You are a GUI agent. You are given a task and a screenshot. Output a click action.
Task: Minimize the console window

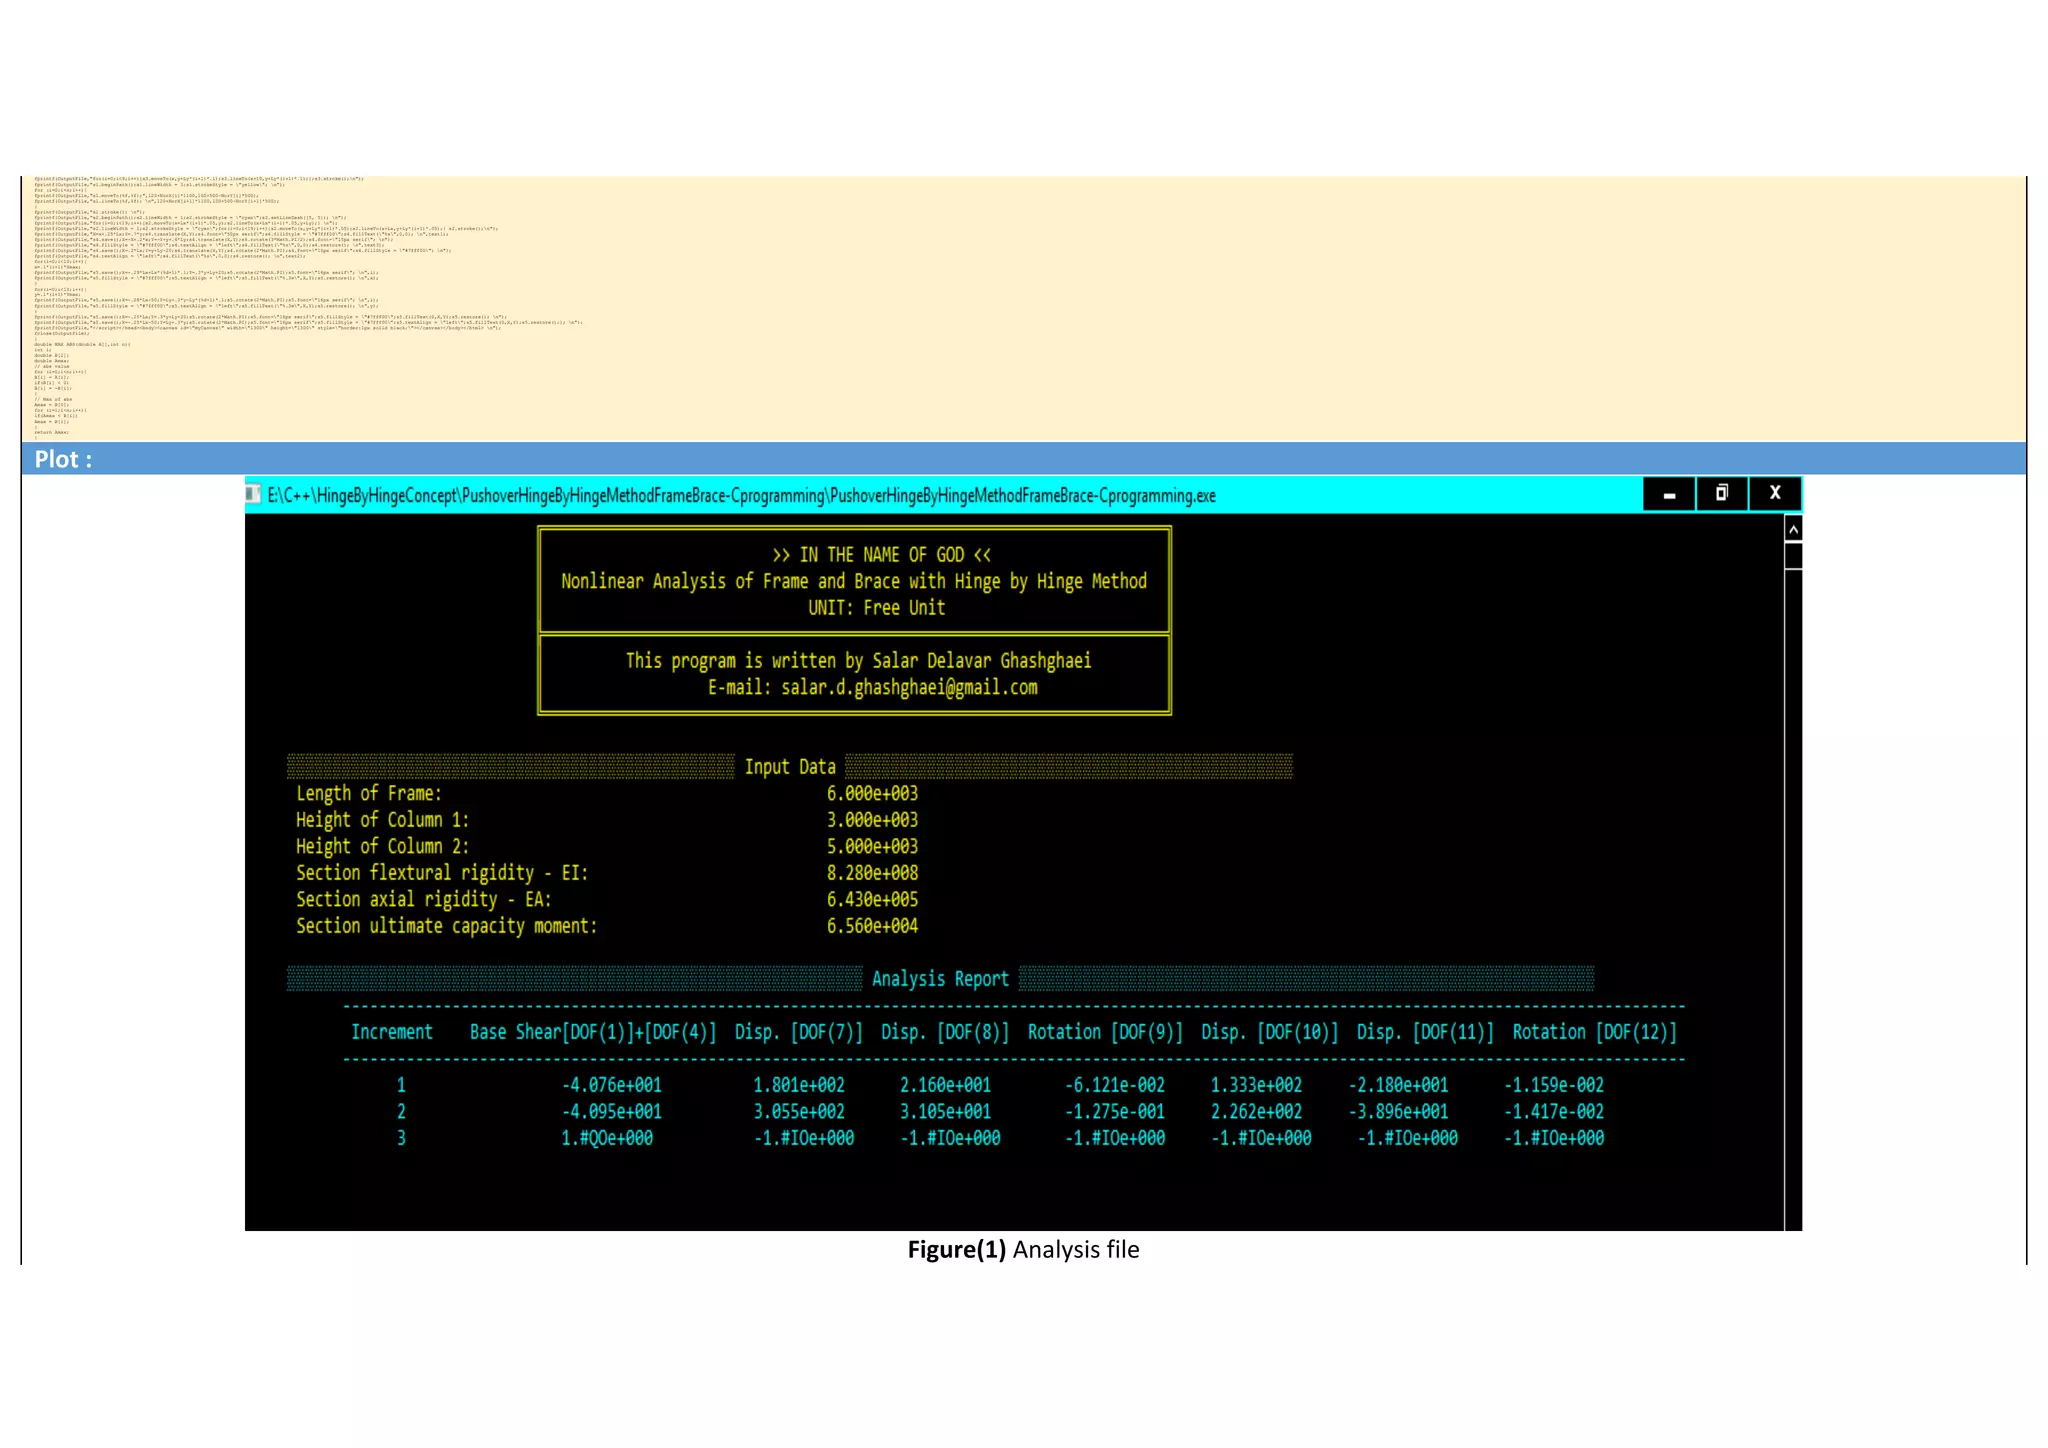tap(1669, 494)
